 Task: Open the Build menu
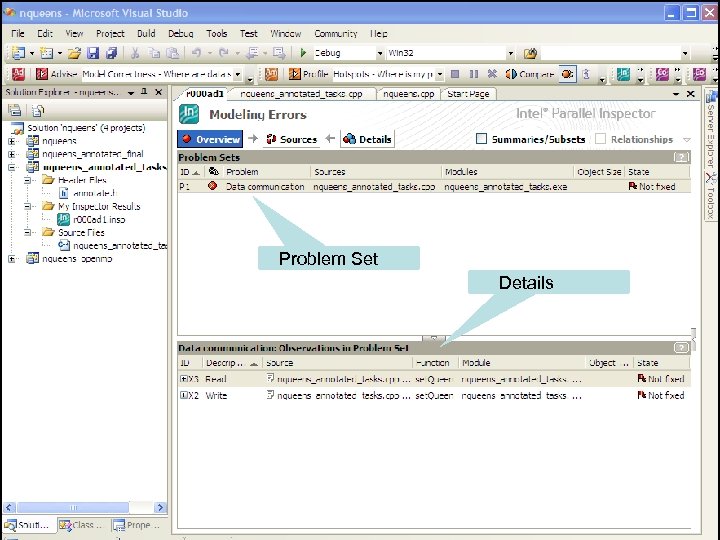tap(146, 34)
